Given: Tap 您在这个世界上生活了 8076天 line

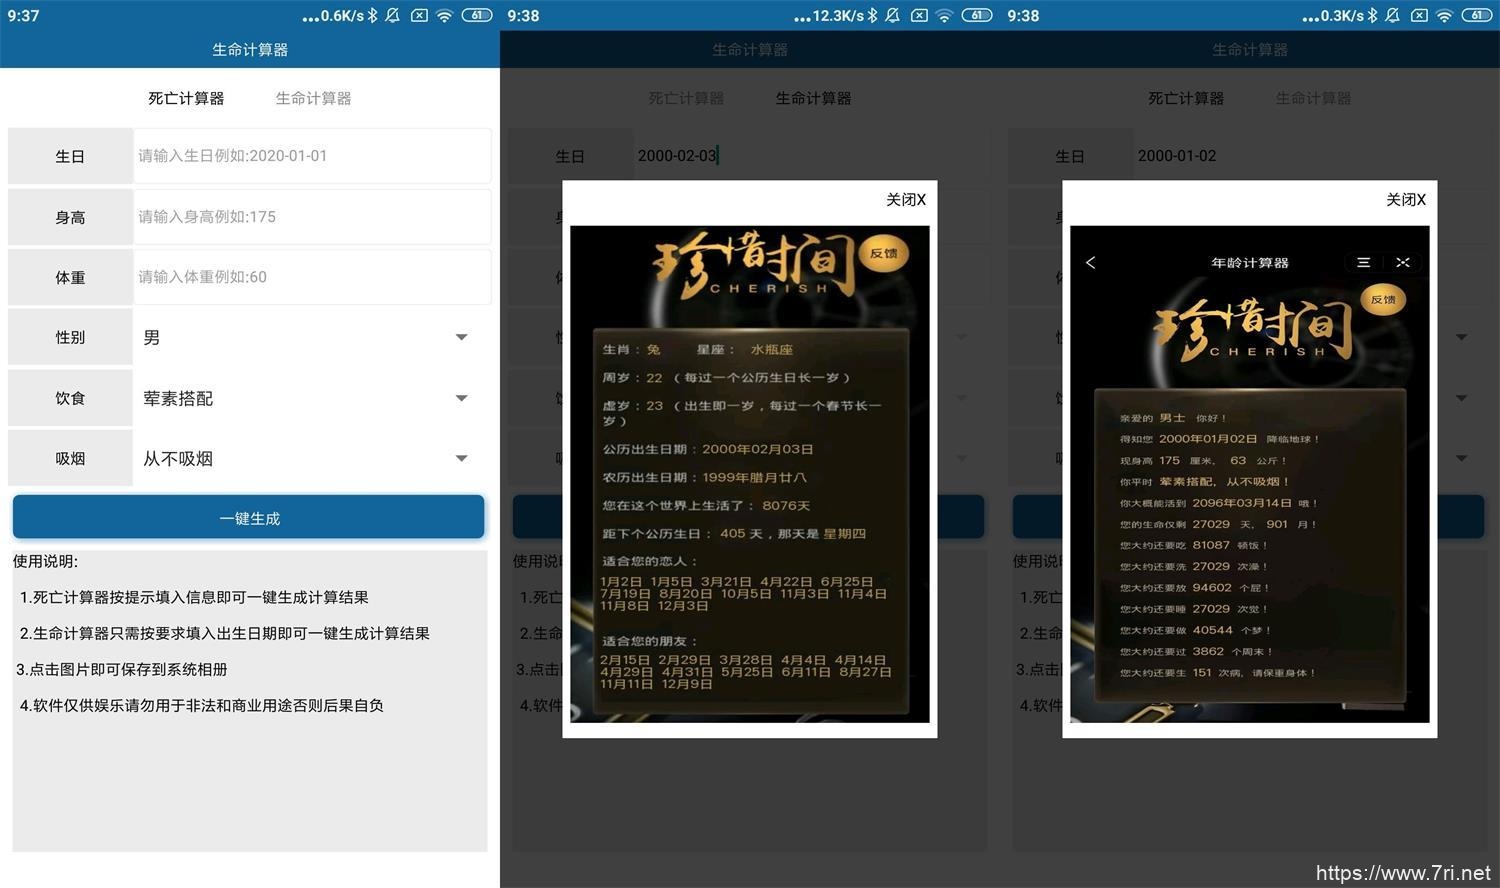Looking at the screenshot, I should (x=706, y=505).
